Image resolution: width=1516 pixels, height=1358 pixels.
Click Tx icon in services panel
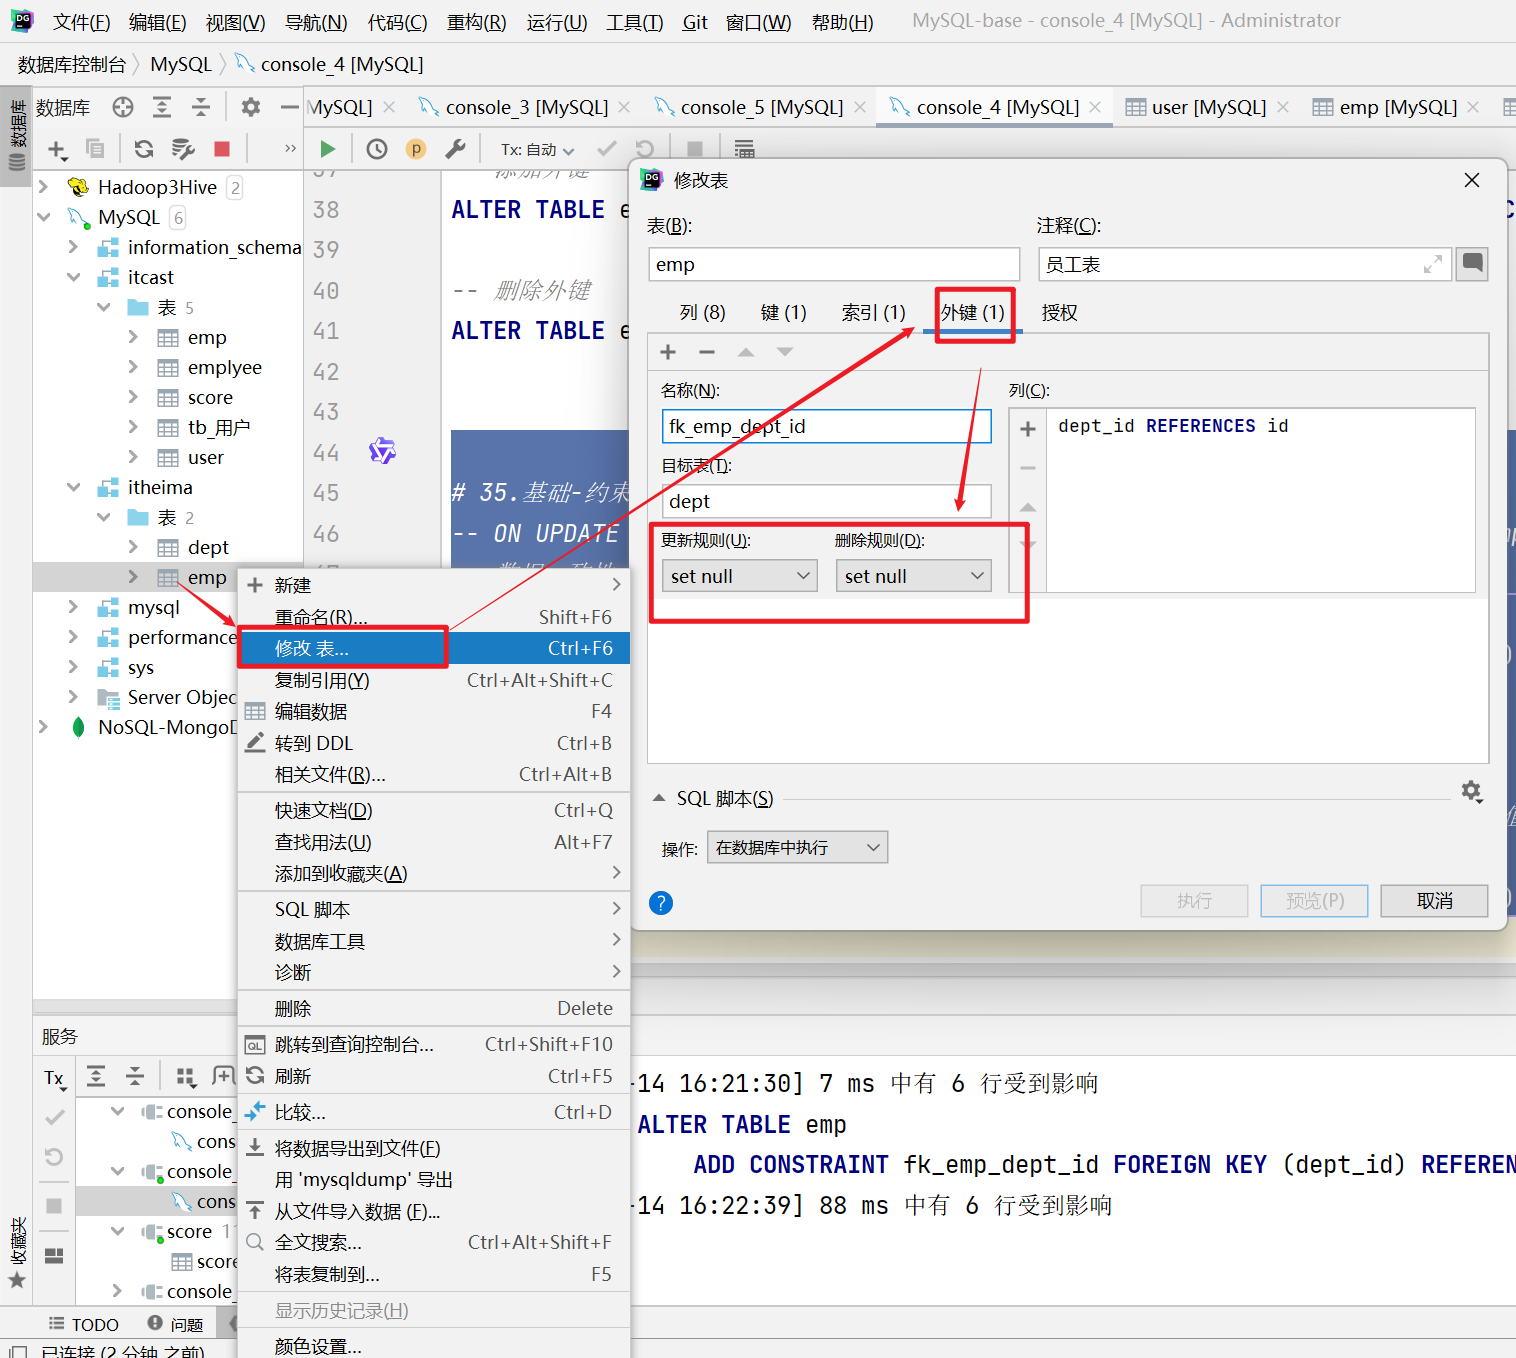pyautogui.click(x=54, y=1077)
